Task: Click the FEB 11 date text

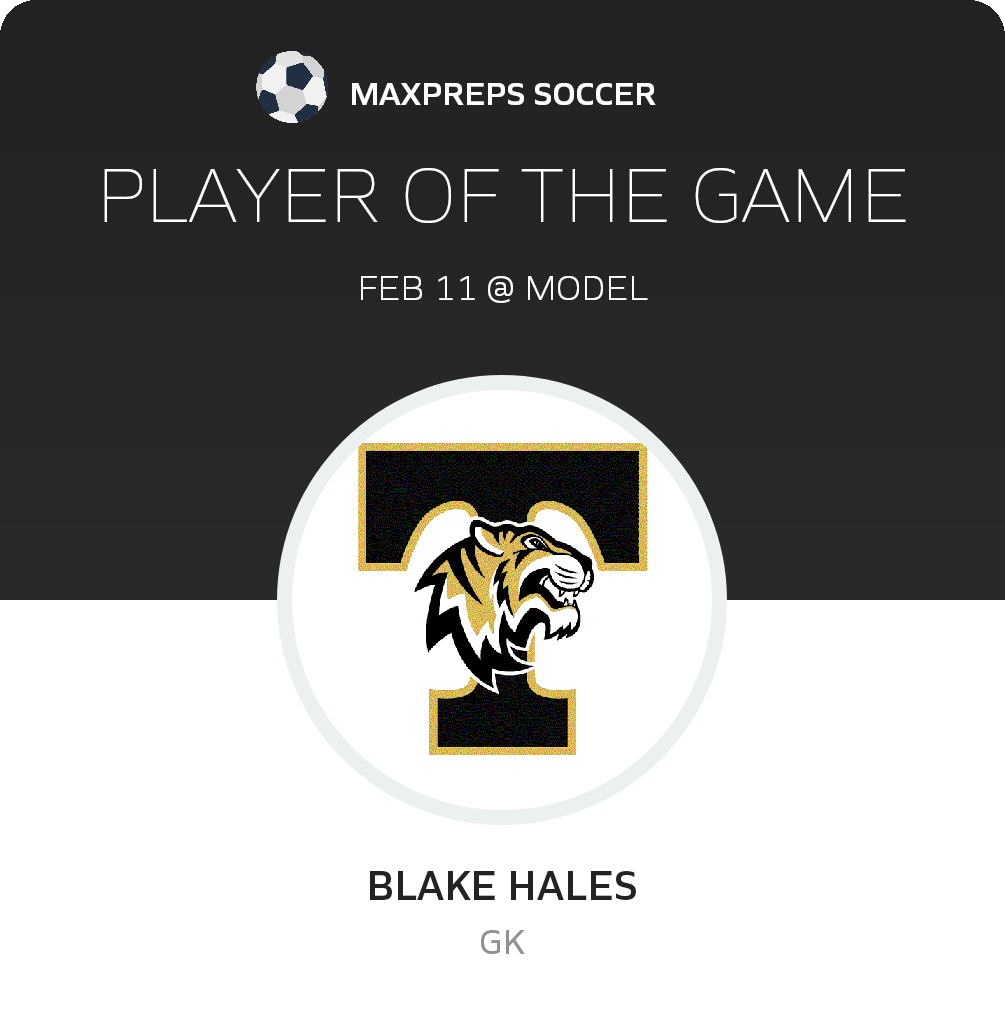Action: pyautogui.click(x=417, y=288)
